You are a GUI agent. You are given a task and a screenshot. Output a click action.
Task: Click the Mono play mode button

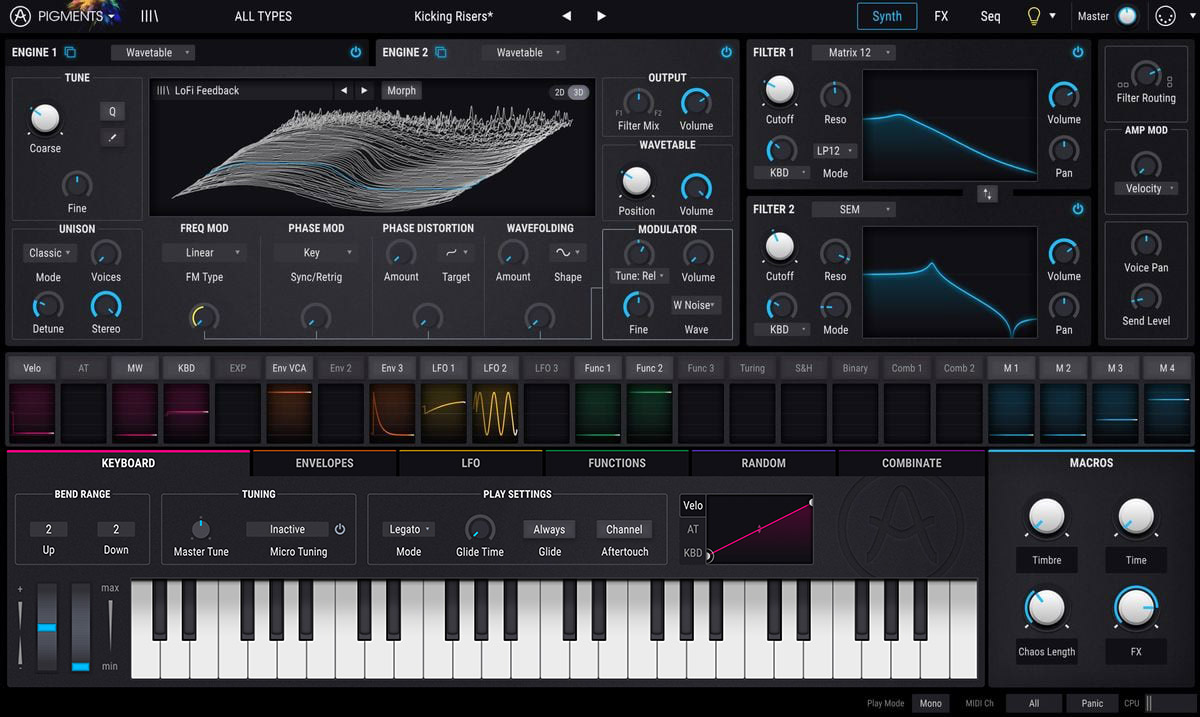pyautogui.click(x=930, y=703)
